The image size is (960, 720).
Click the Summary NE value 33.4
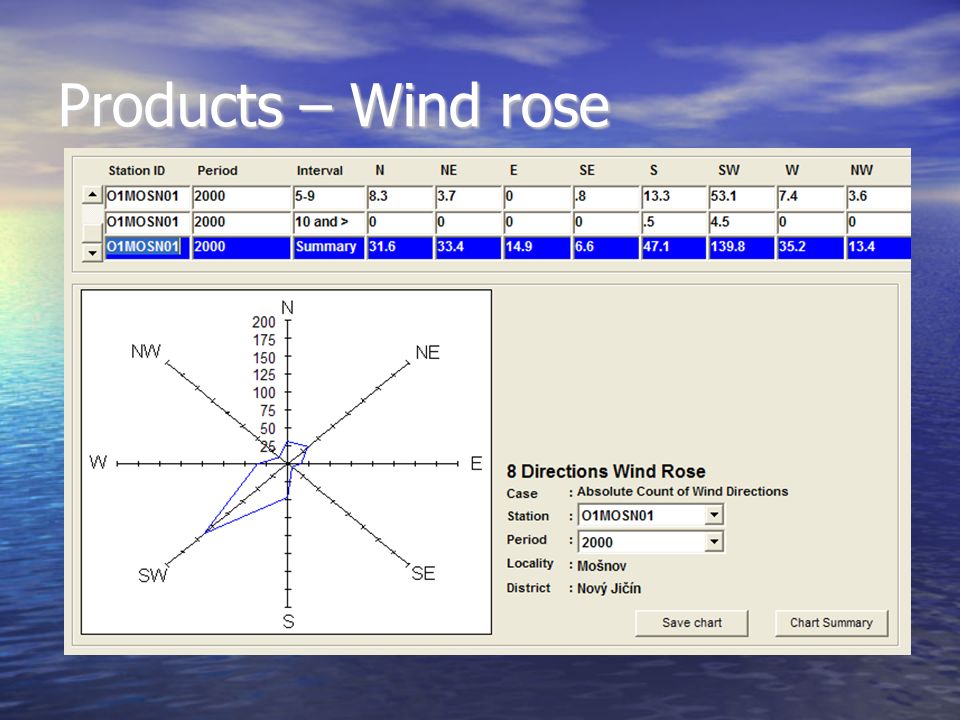coord(468,247)
